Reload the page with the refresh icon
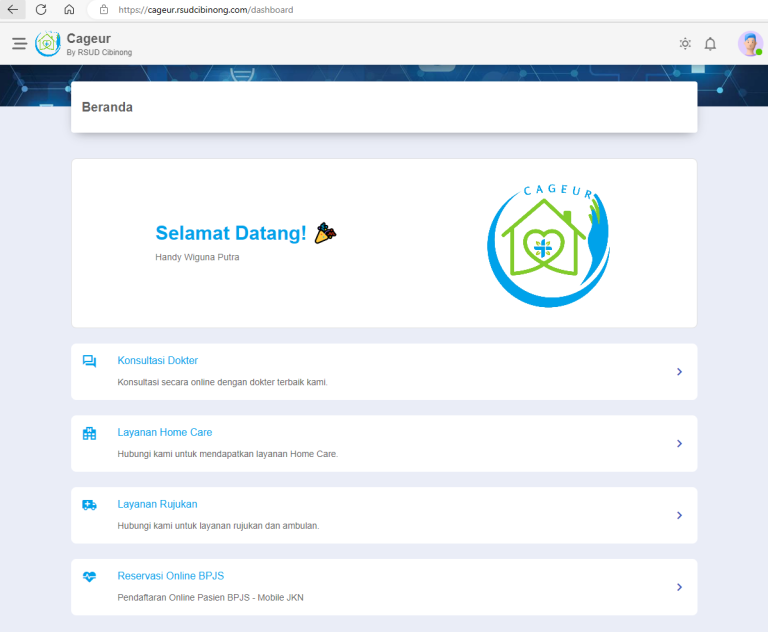768x632 pixels. coord(41,9)
